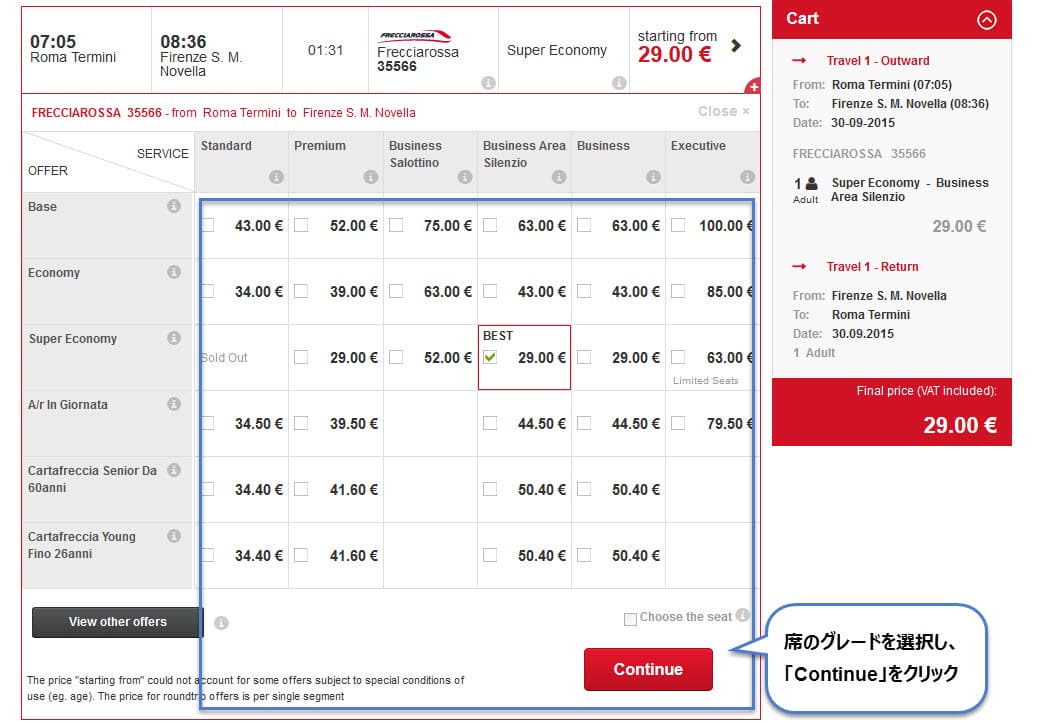The height and width of the screenshot is (723, 1043).
Task: Click Travel 1 - Outward heading
Action: pos(878,61)
